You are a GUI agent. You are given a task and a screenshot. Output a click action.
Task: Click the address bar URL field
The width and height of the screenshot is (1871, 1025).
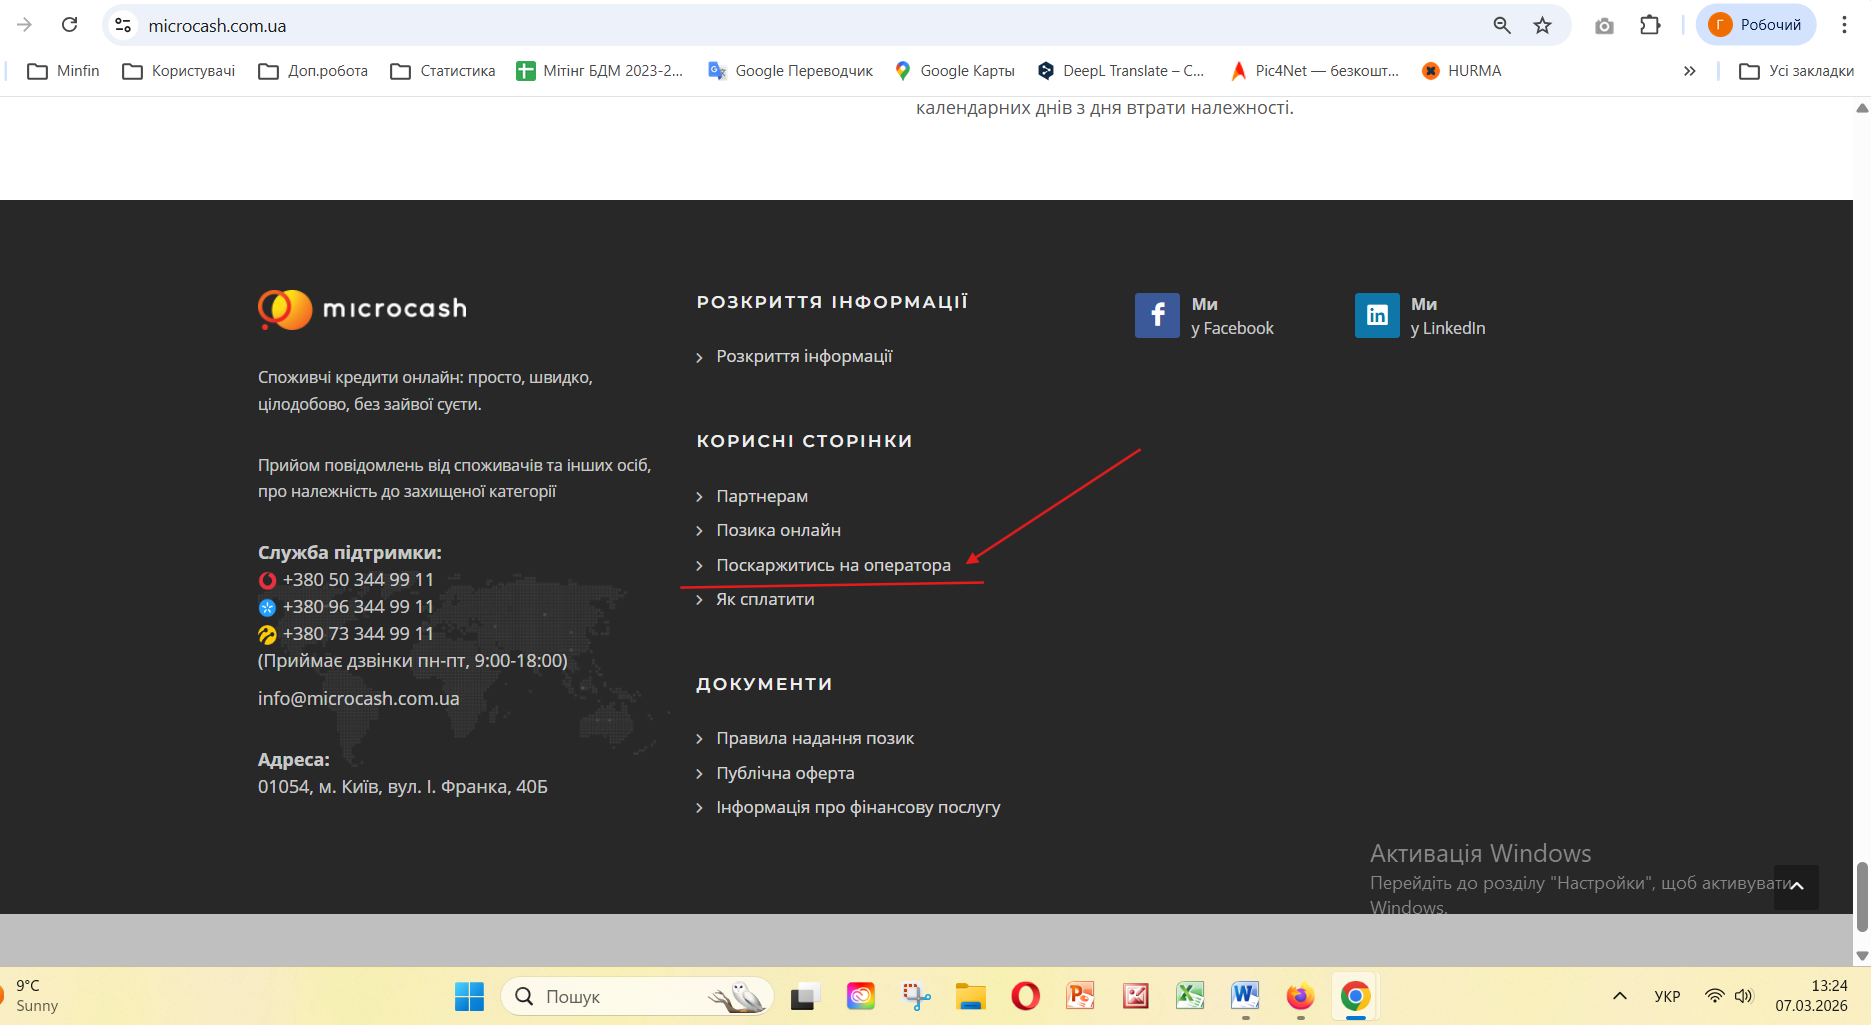pos(800,25)
